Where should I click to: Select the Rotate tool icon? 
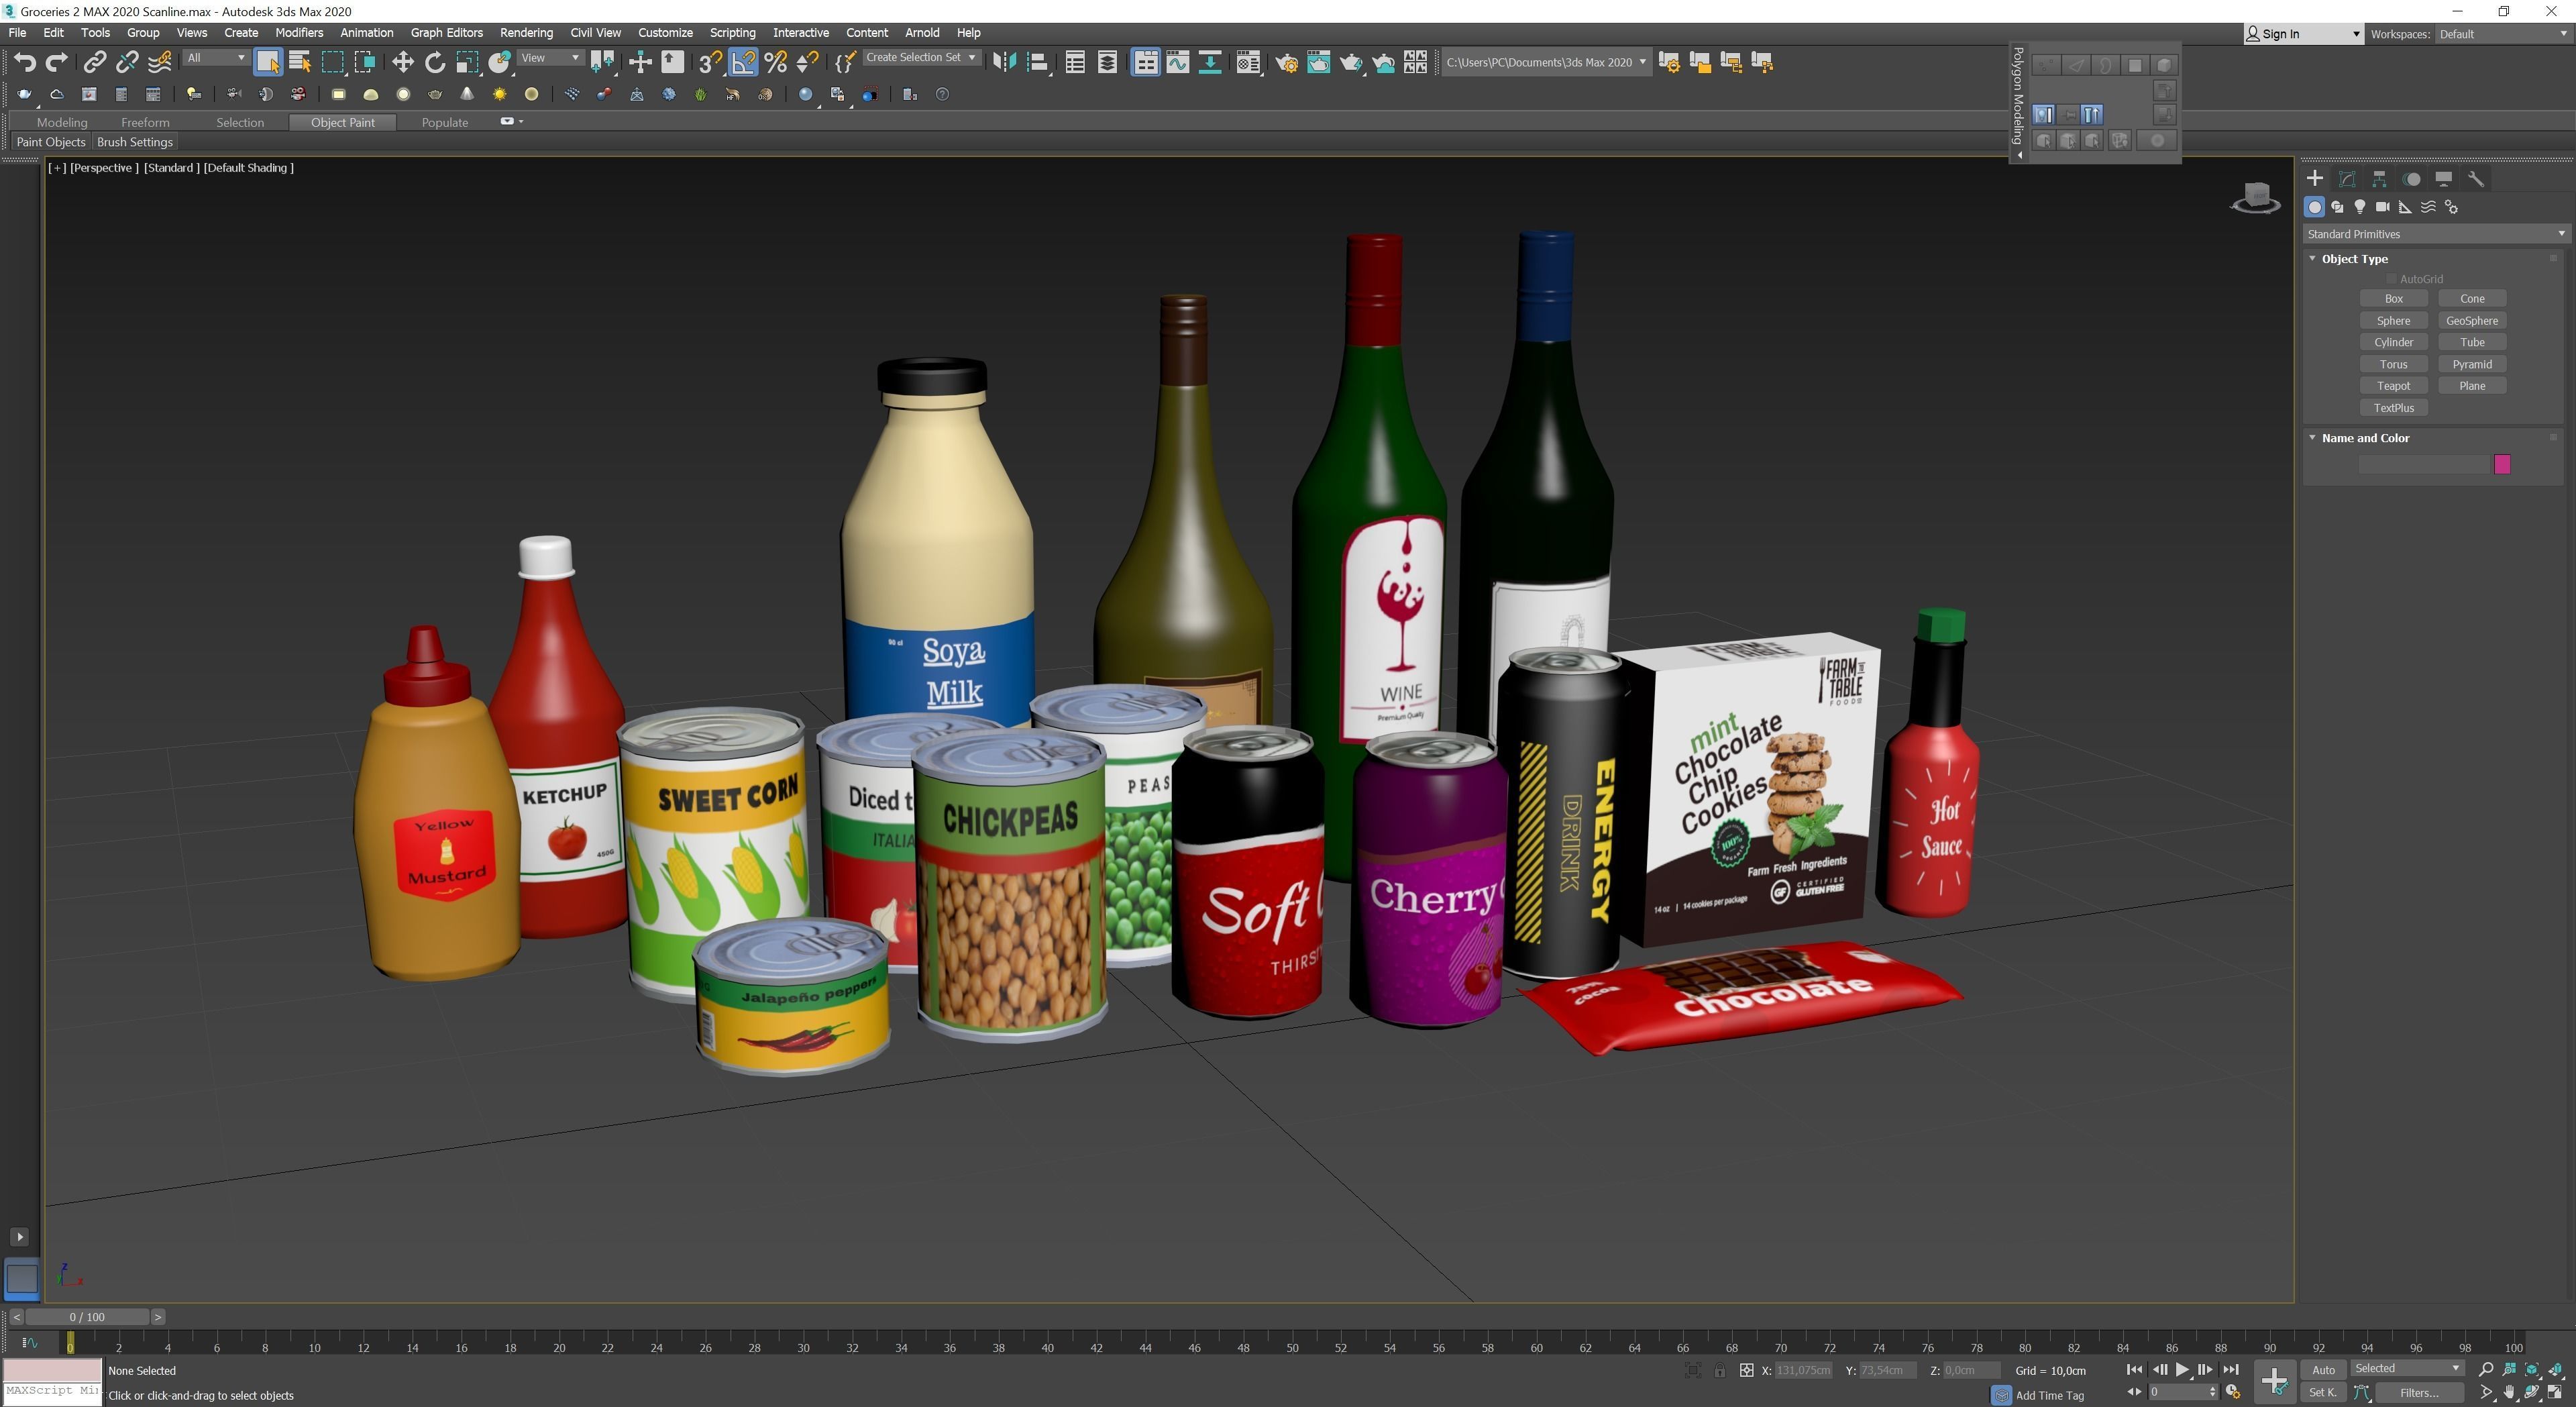coord(434,62)
